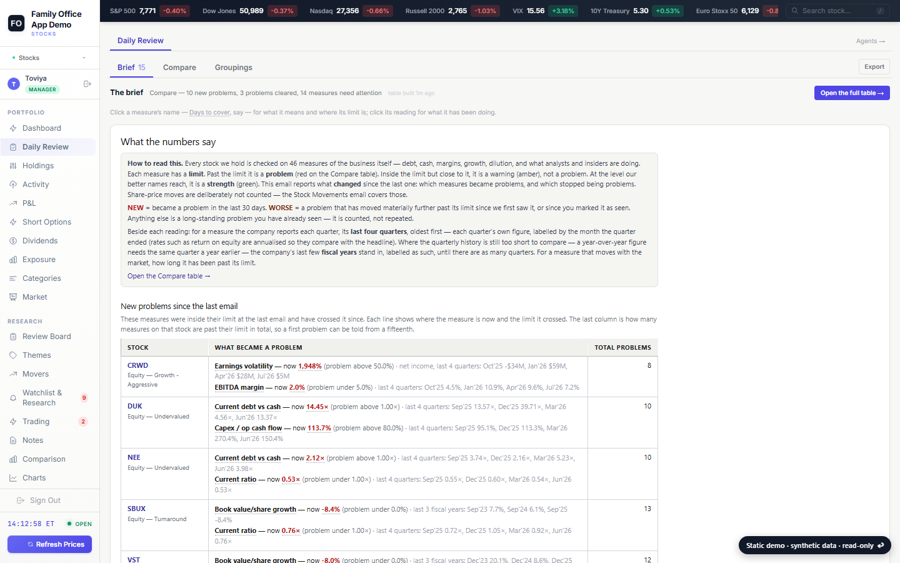Click the Themes tag icon
The image size is (900, 563).
coord(13,355)
